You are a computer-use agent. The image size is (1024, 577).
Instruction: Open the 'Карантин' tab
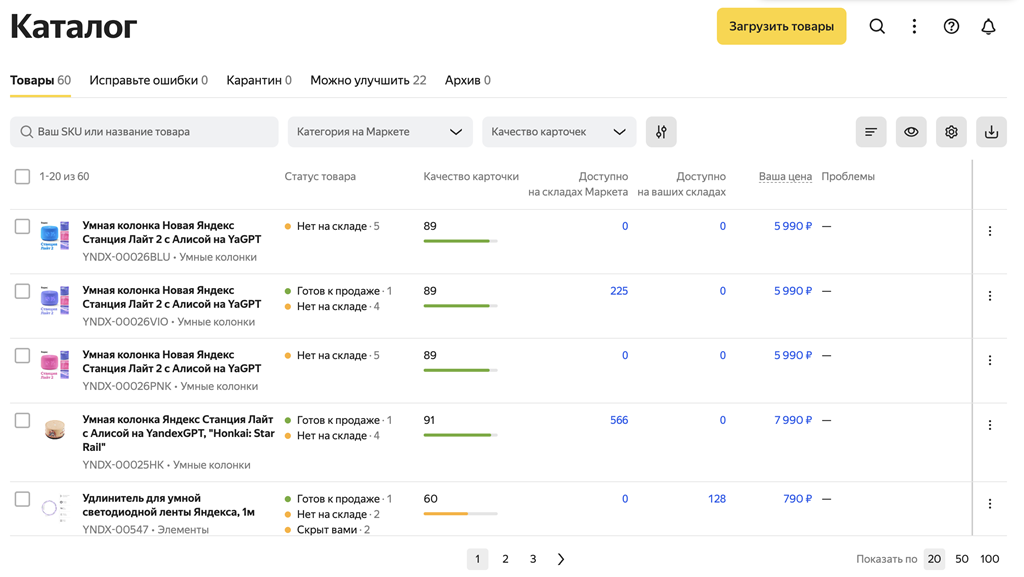point(258,80)
